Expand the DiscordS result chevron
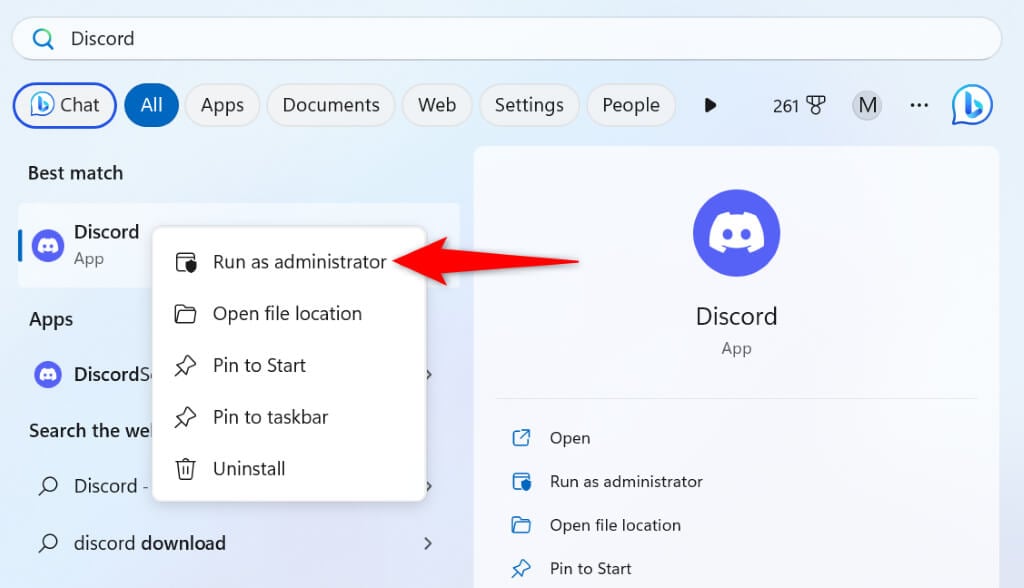Image resolution: width=1024 pixels, height=588 pixels. click(x=429, y=374)
